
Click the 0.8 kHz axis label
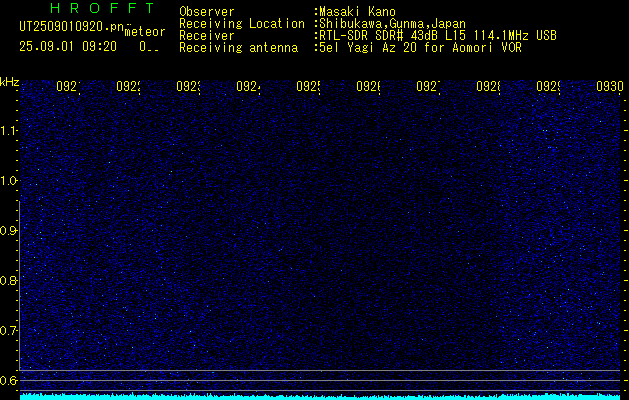[9, 280]
